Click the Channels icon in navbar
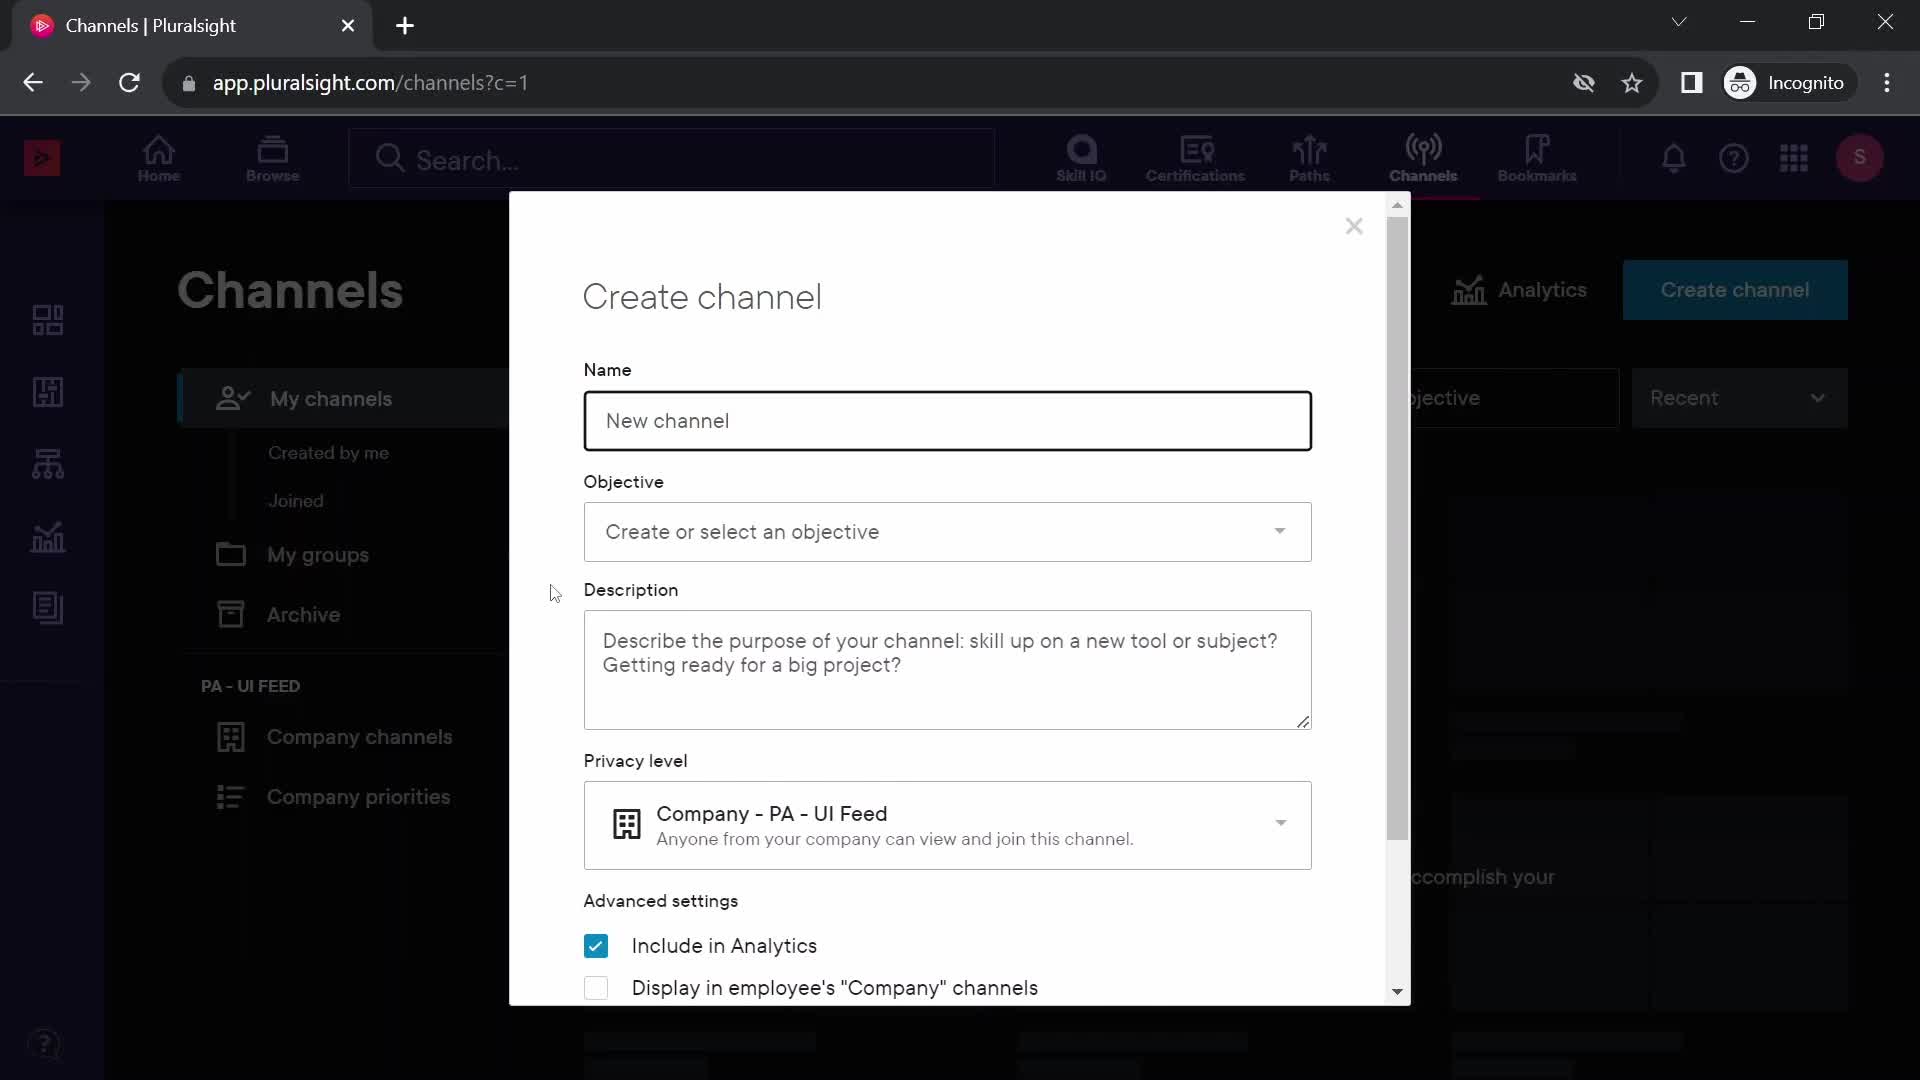This screenshot has width=1920, height=1080. point(1423,157)
